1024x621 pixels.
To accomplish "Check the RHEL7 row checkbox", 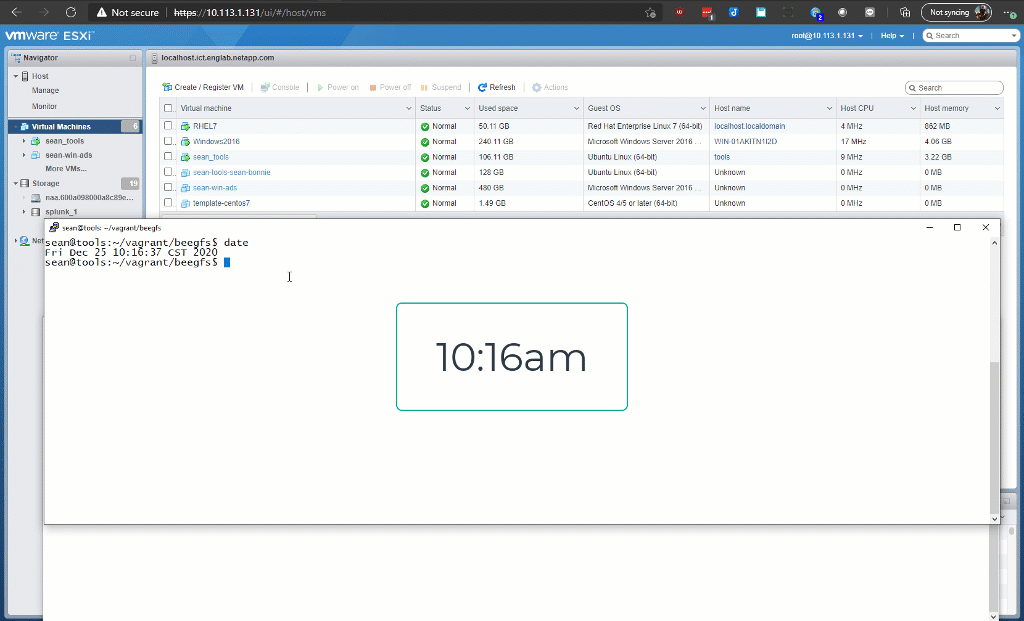I will point(168,125).
